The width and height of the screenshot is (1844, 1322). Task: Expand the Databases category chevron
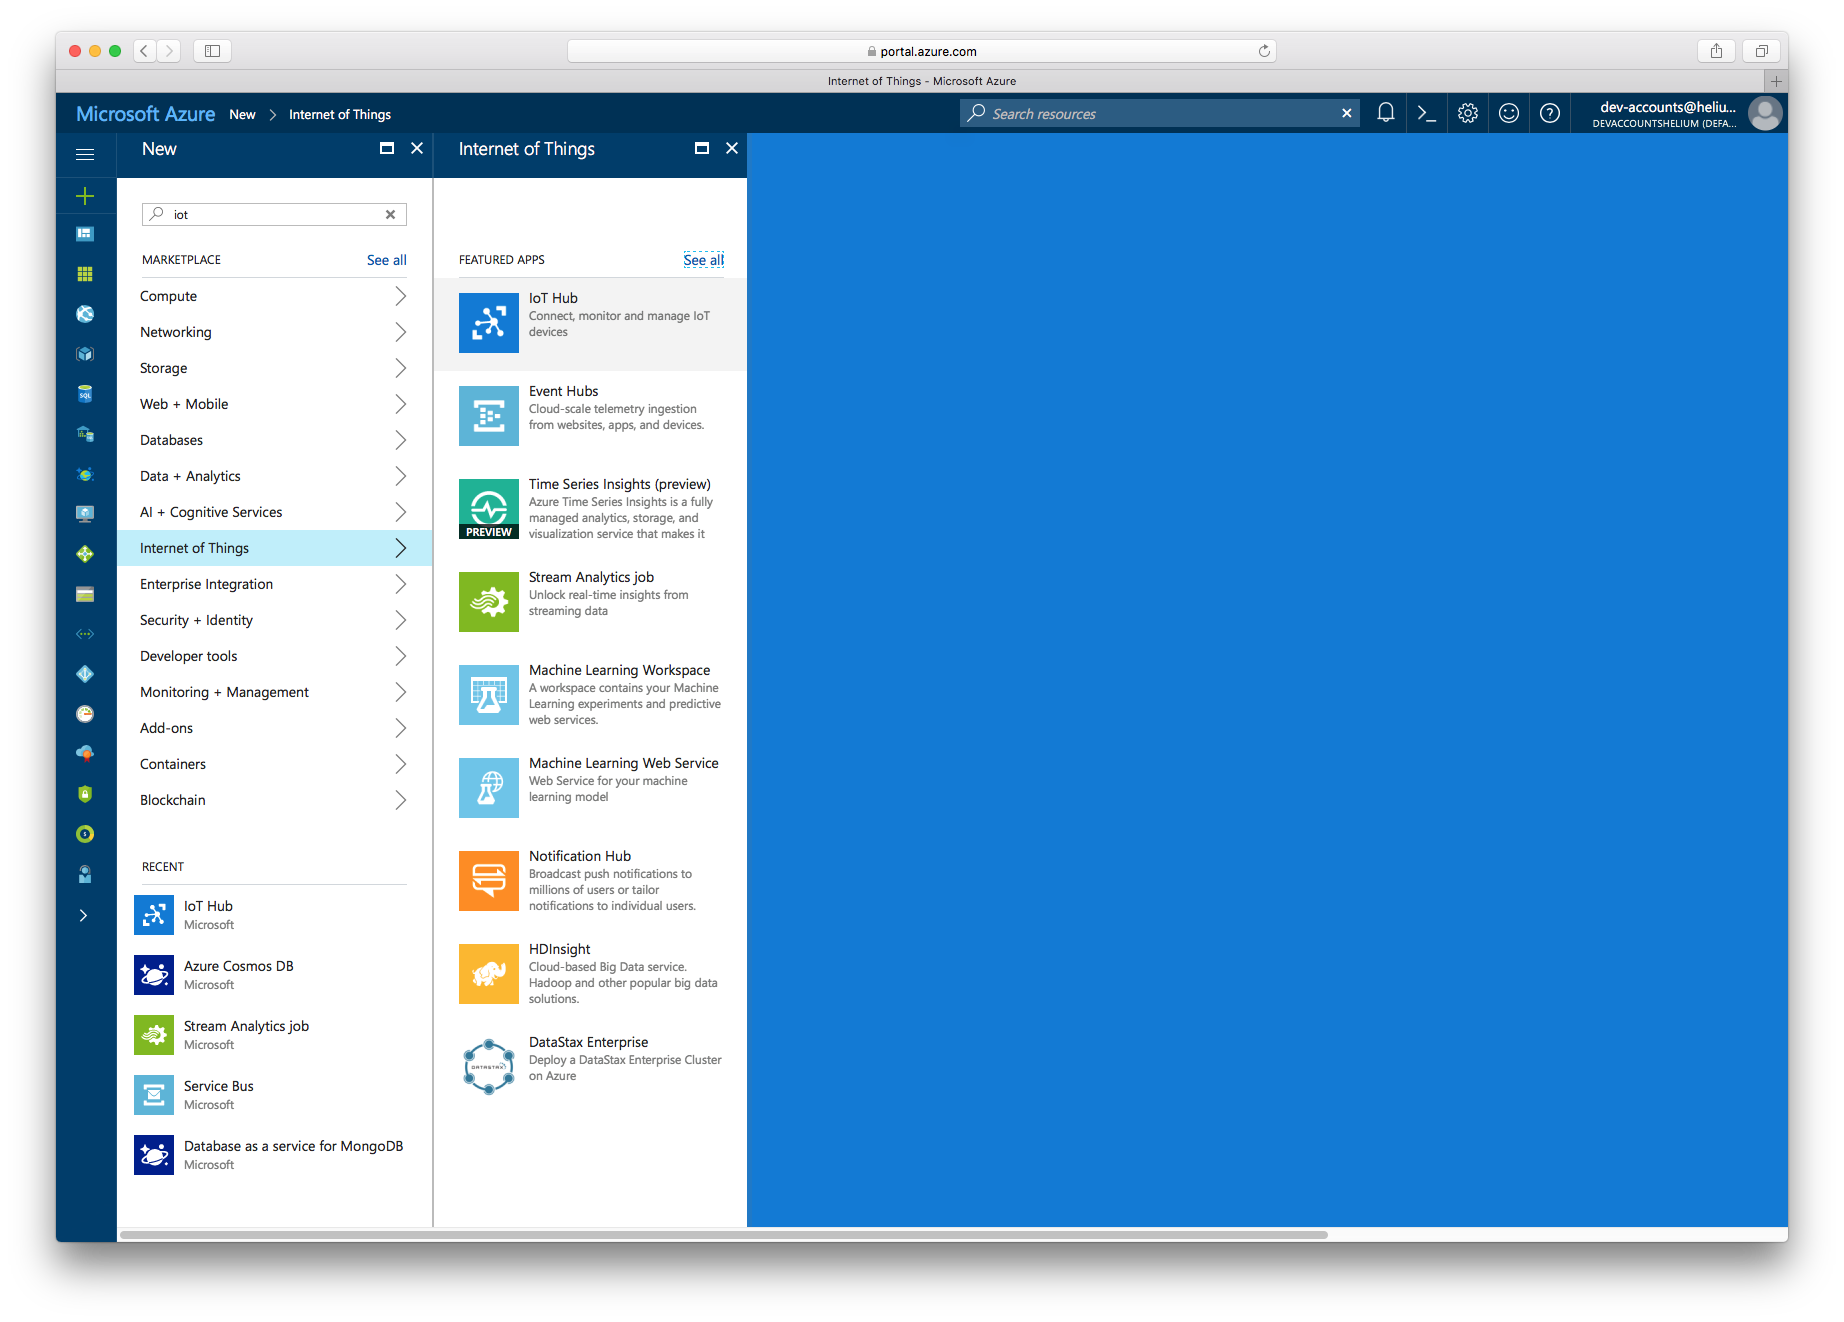[400, 440]
